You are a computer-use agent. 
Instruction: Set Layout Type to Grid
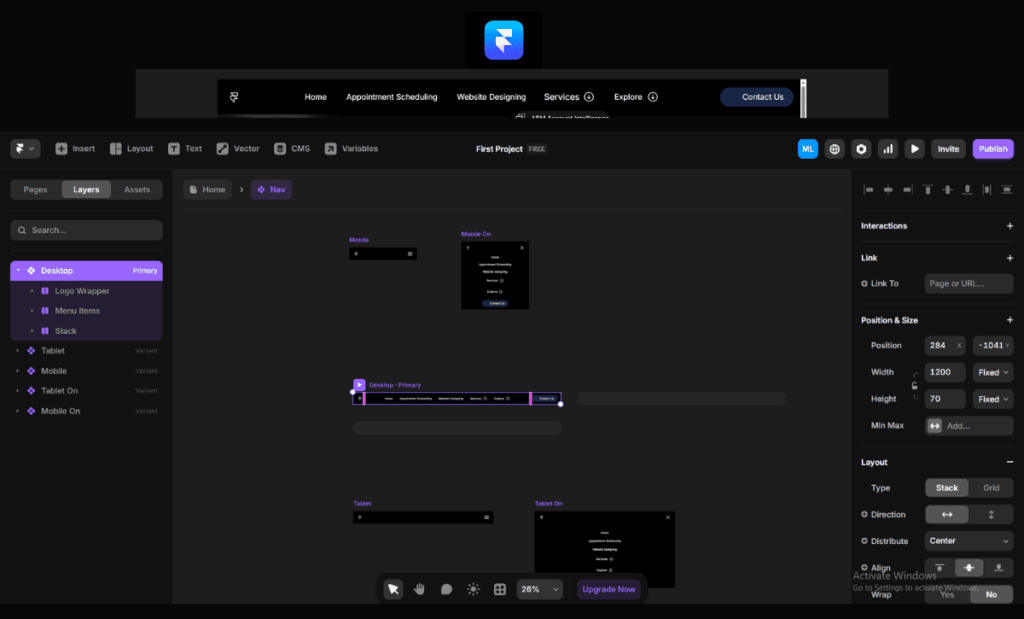pos(991,487)
